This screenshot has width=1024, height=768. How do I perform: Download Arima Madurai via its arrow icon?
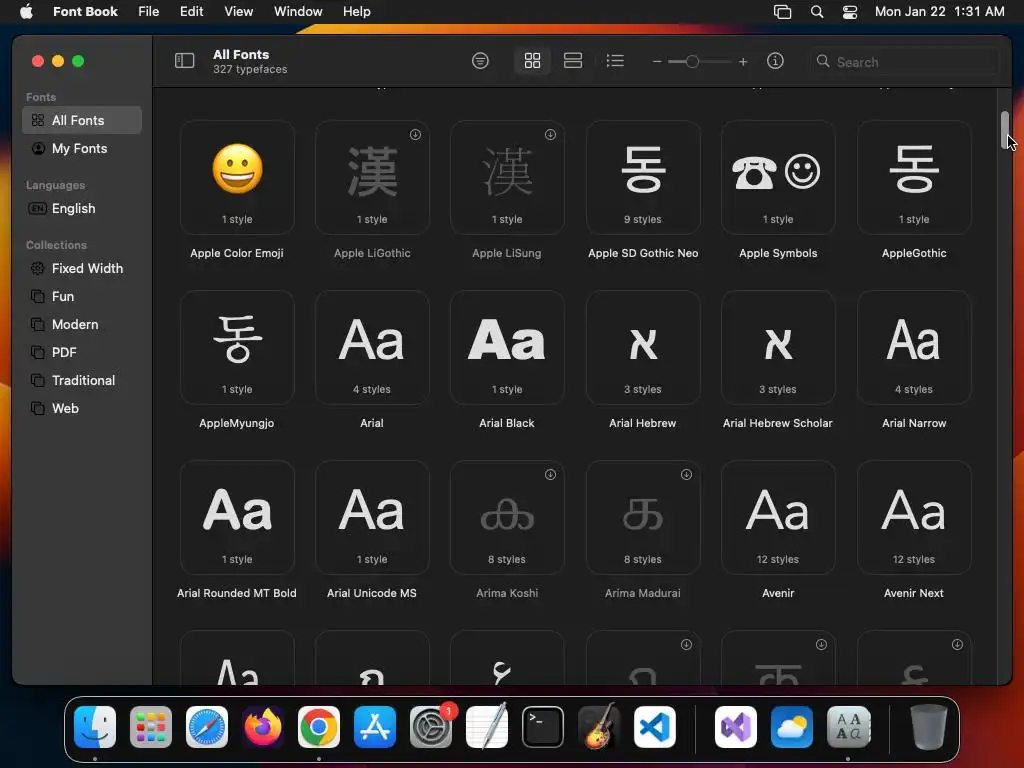686,475
